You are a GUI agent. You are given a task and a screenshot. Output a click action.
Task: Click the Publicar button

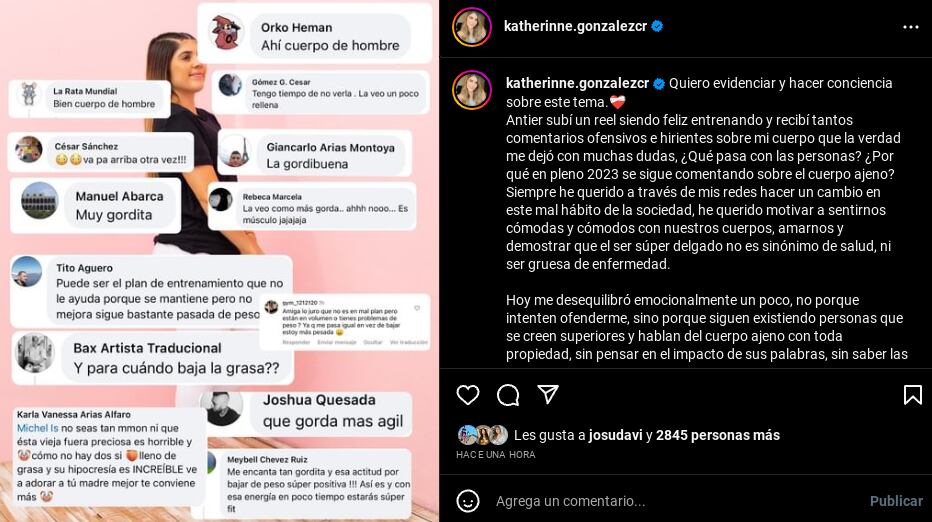tap(896, 501)
